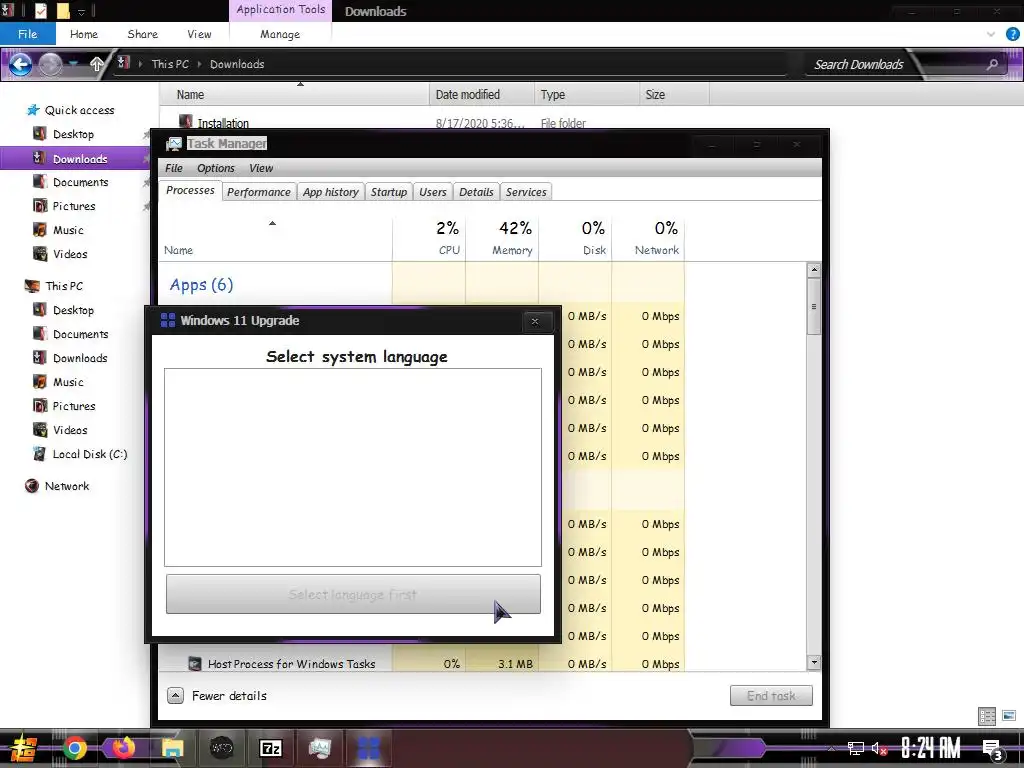
Task: Select the This PC tree item
Action: pyautogui.click(x=64, y=286)
